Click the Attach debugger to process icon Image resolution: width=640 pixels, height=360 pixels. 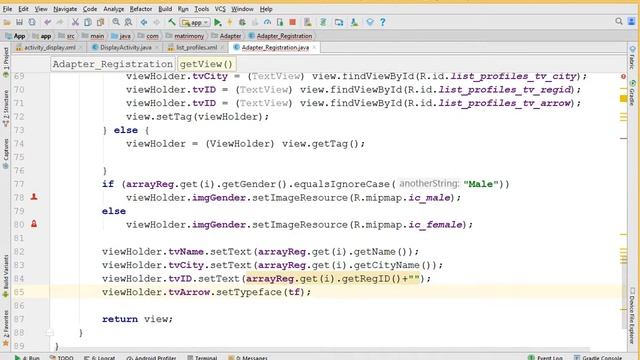pyautogui.click(x=280, y=22)
